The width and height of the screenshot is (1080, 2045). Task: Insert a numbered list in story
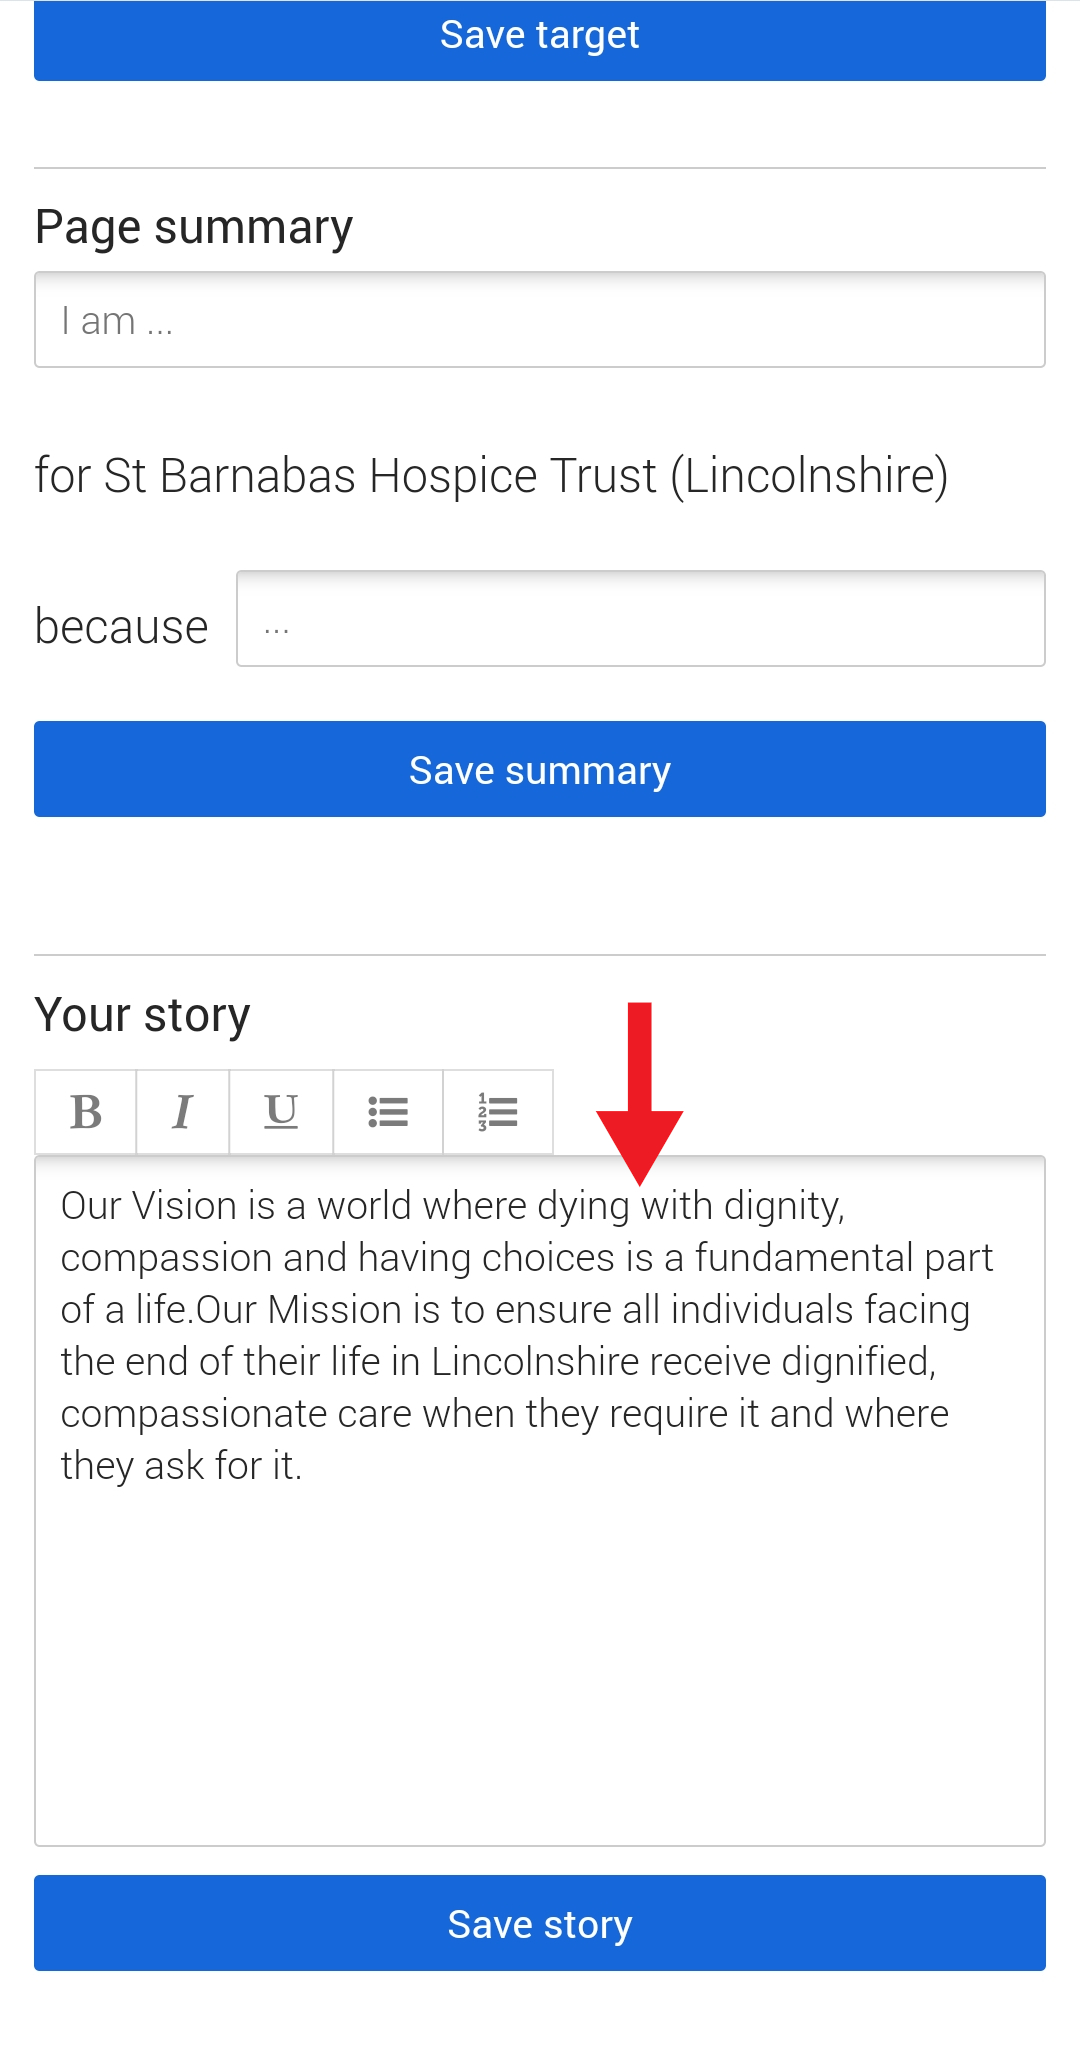tap(497, 1112)
